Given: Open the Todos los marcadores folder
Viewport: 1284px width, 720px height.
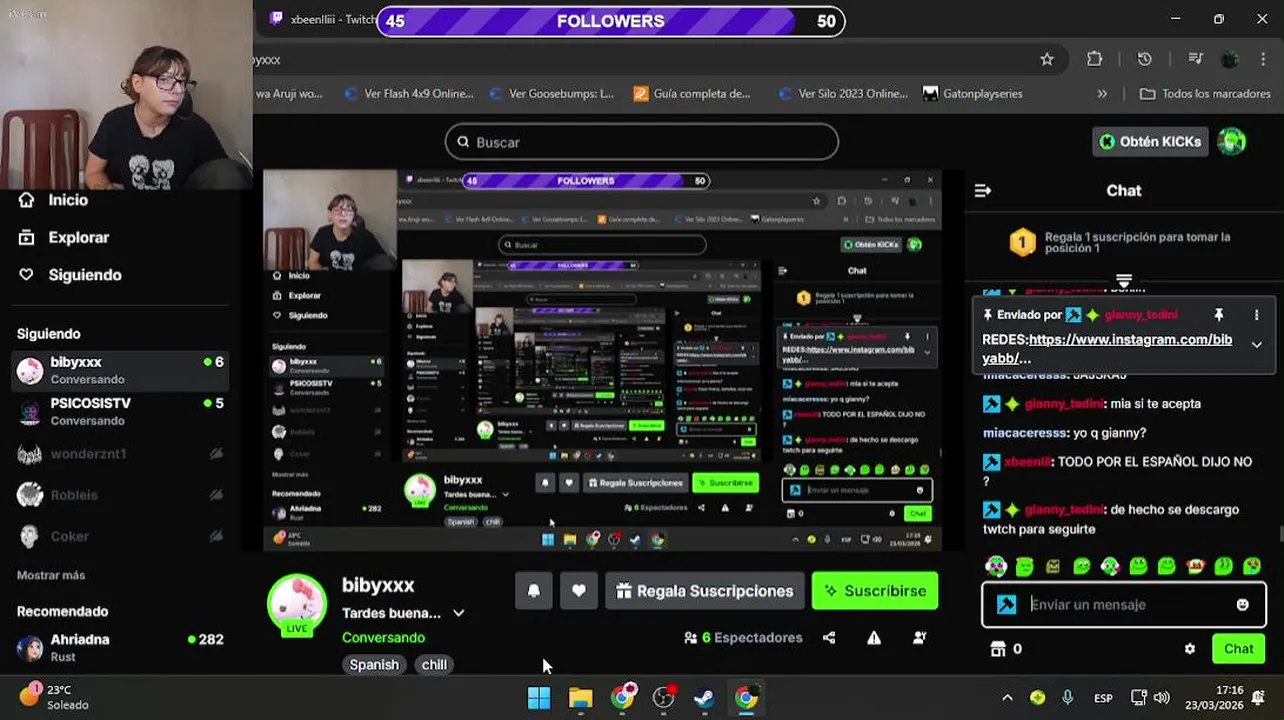Looking at the screenshot, I should [1205, 93].
